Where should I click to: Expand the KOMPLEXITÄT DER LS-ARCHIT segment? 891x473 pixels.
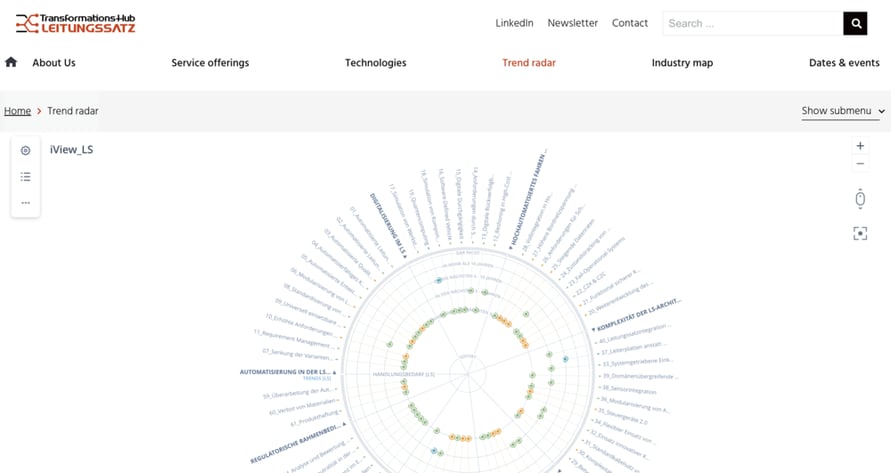(636, 314)
